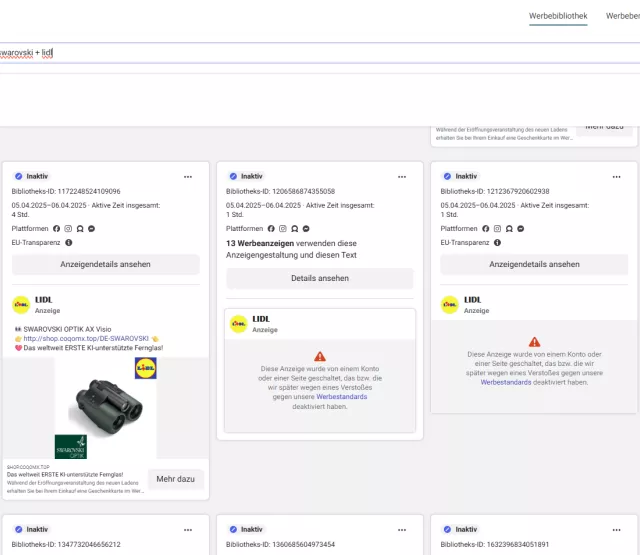Click the search field containing 'swarovski + lidl'
The height and width of the screenshot is (555, 640).
point(300,52)
